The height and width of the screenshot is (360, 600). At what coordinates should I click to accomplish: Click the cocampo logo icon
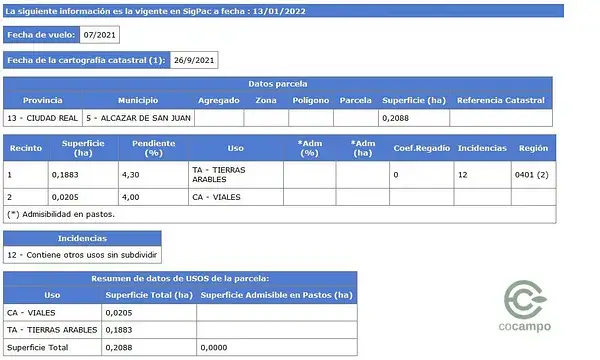[x=525, y=300]
